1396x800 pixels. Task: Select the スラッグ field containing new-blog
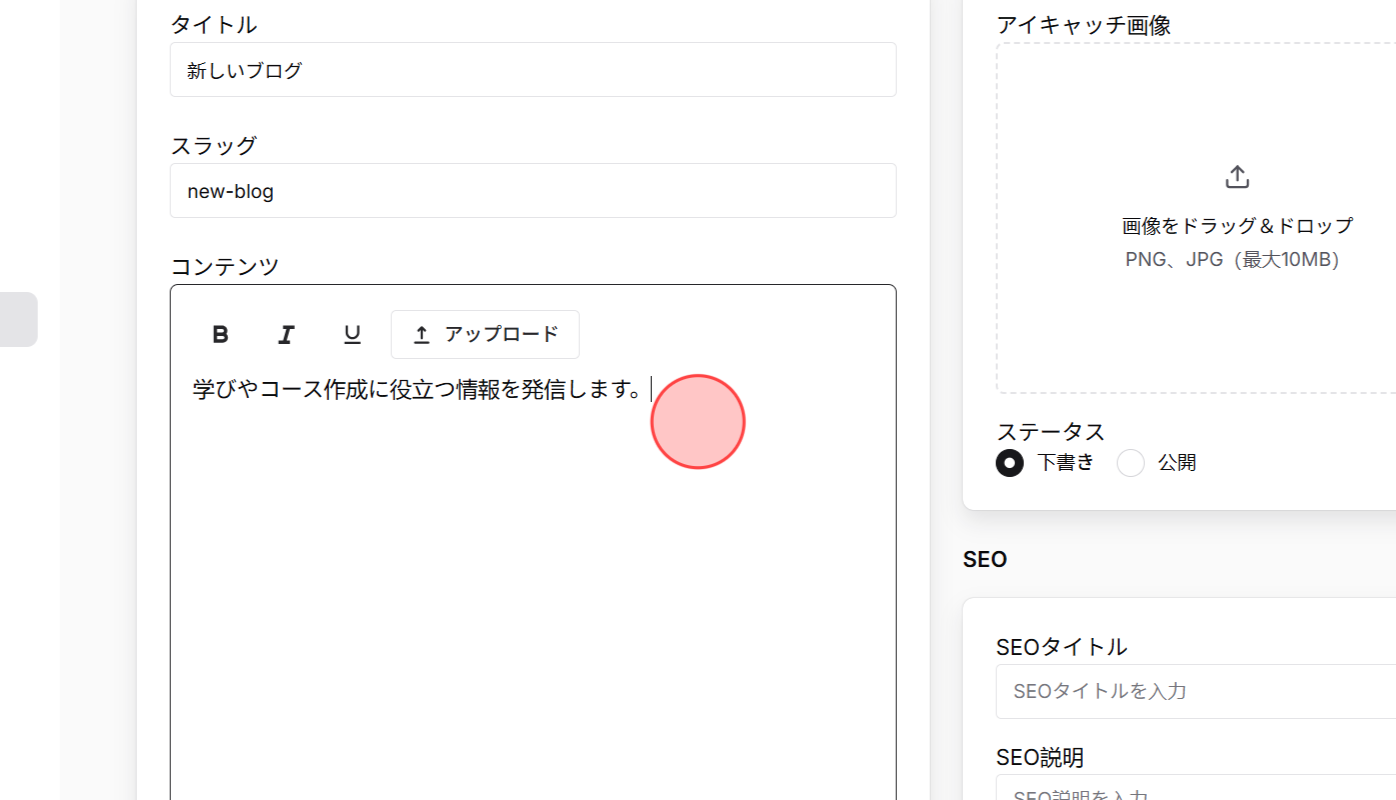(x=533, y=190)
